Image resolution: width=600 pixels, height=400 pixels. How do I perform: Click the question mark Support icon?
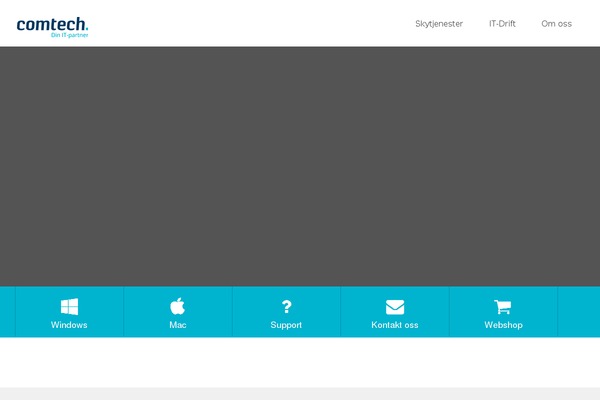point(286,307)
